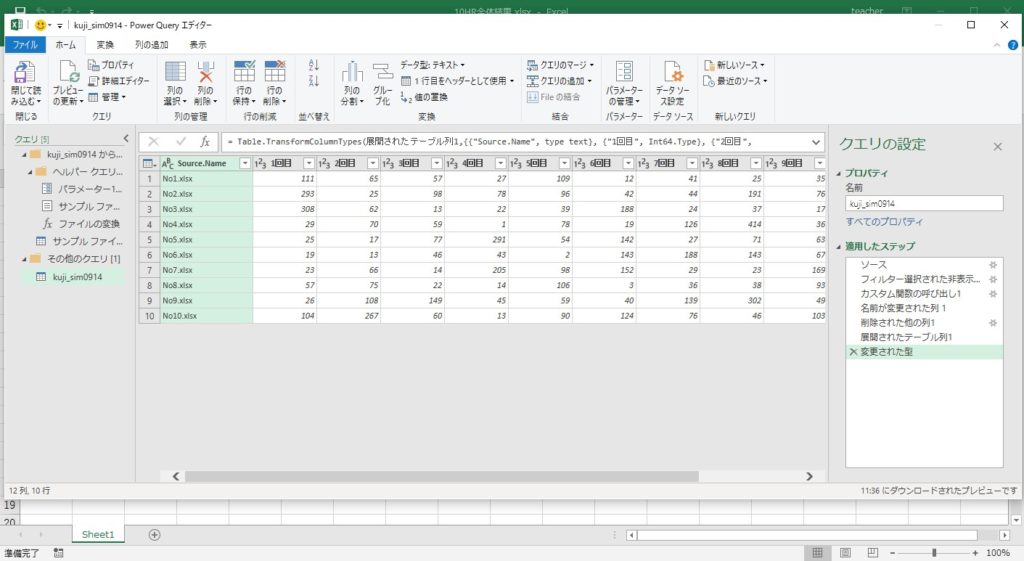Click the Refresh Preview (プレビューの更新) icon
The image size is (1024, 561).
tap(68, 72)
